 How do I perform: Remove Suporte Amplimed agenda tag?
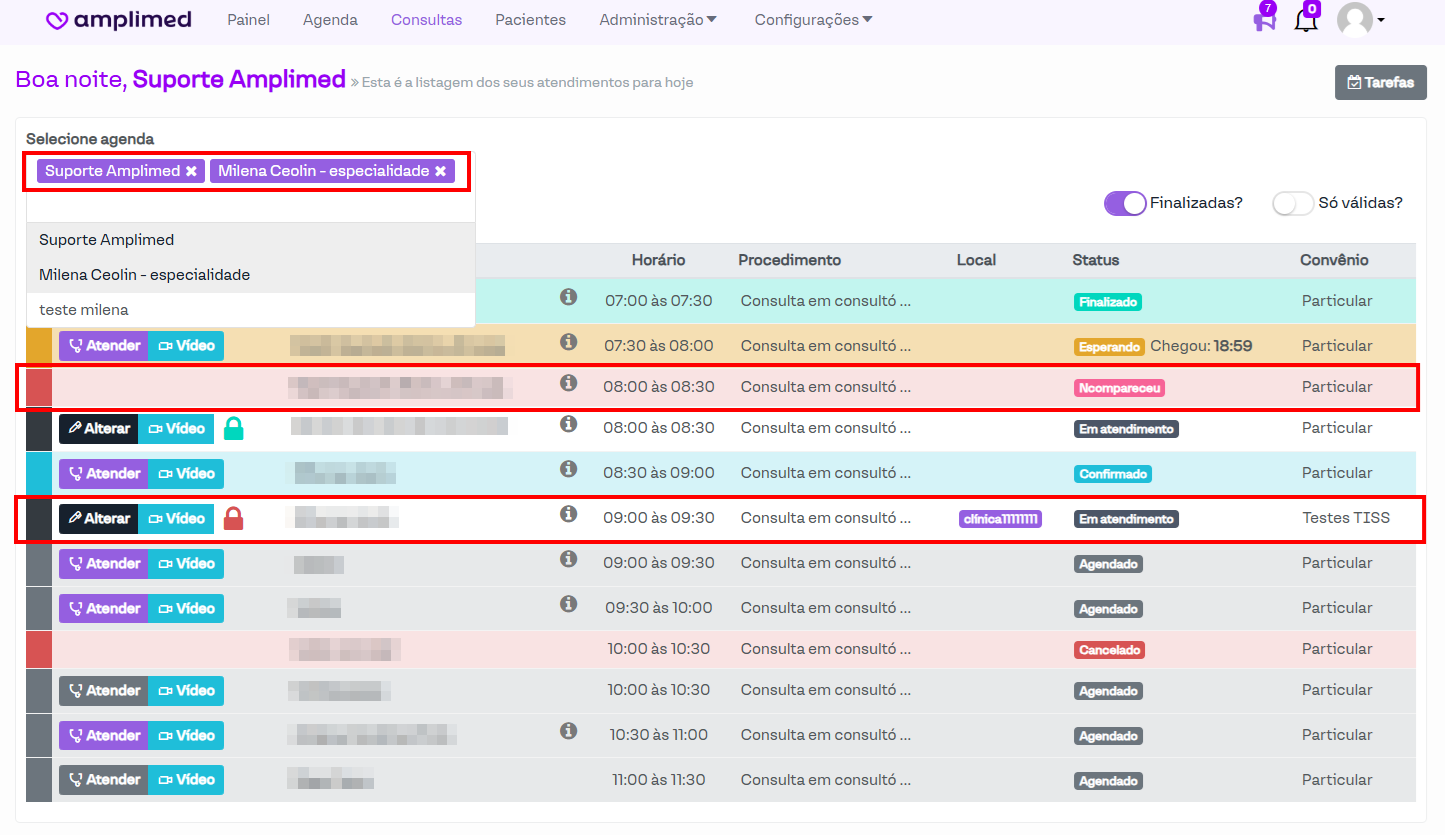click(x=191, y=171)
